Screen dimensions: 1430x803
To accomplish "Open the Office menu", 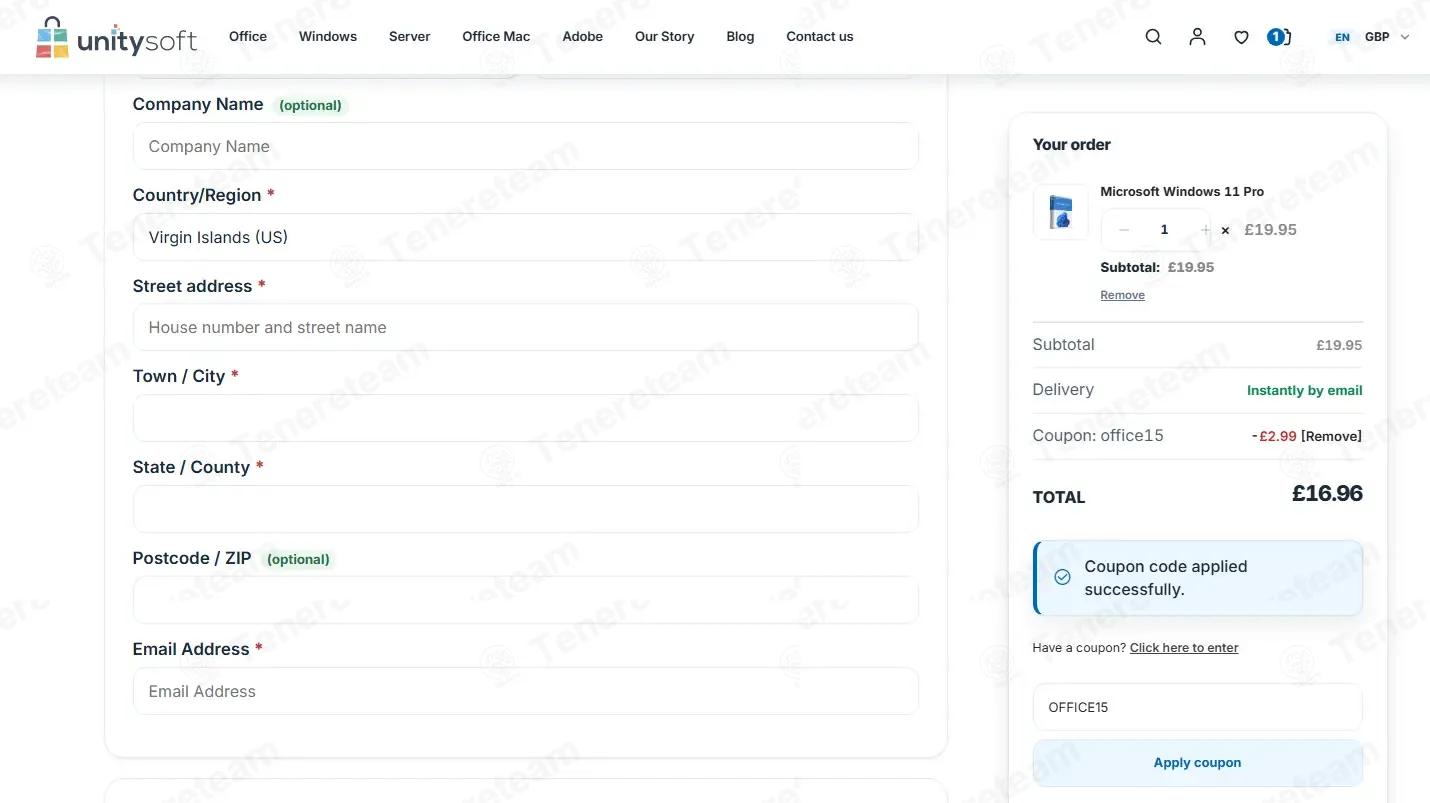I will (248, 37).
